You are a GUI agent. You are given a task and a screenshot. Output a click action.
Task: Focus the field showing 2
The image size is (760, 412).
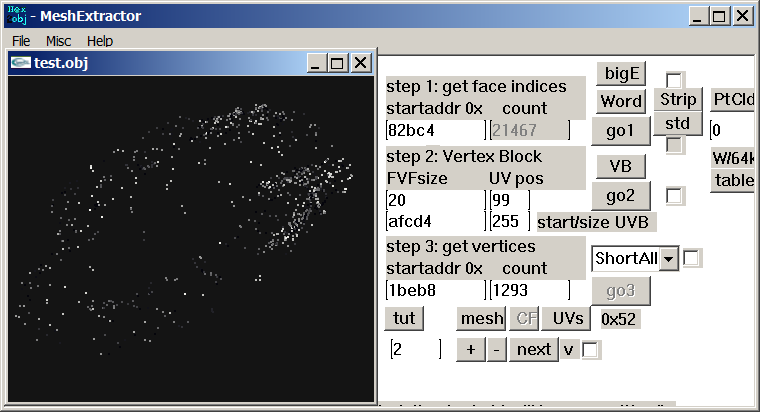pyautogui.click(x=416, y=349)
